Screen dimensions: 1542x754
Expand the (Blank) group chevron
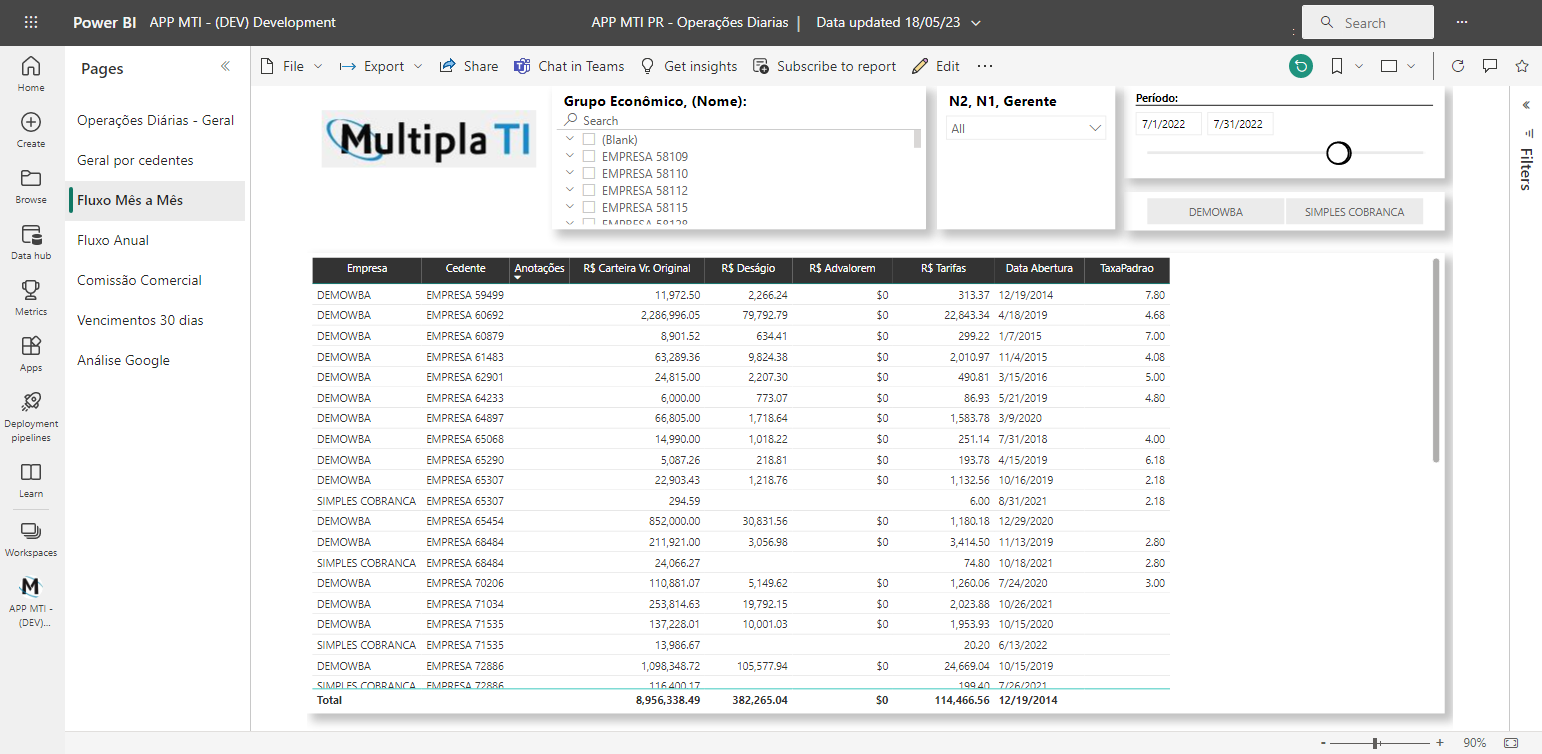[570, 140]
